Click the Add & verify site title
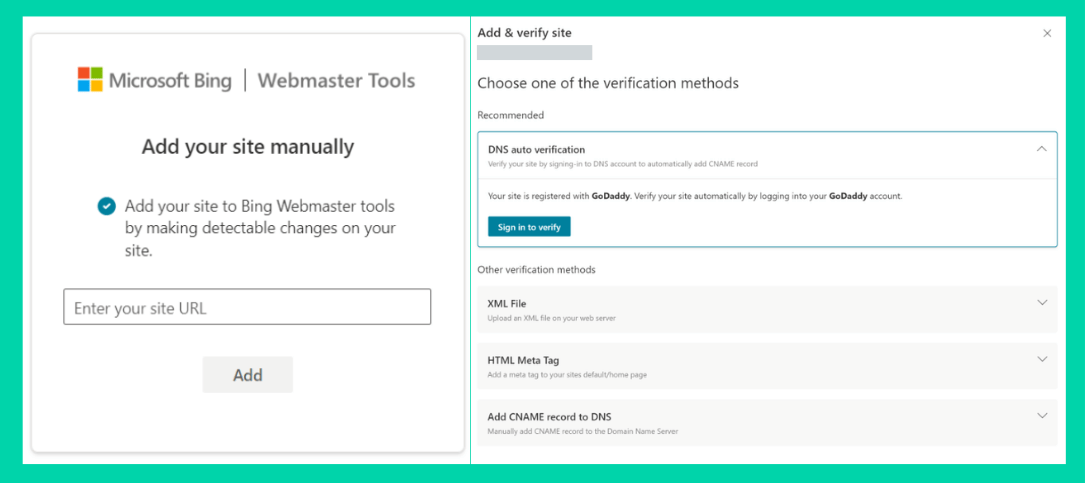Viewport: 1085px width, 484px height. [525, 33]
